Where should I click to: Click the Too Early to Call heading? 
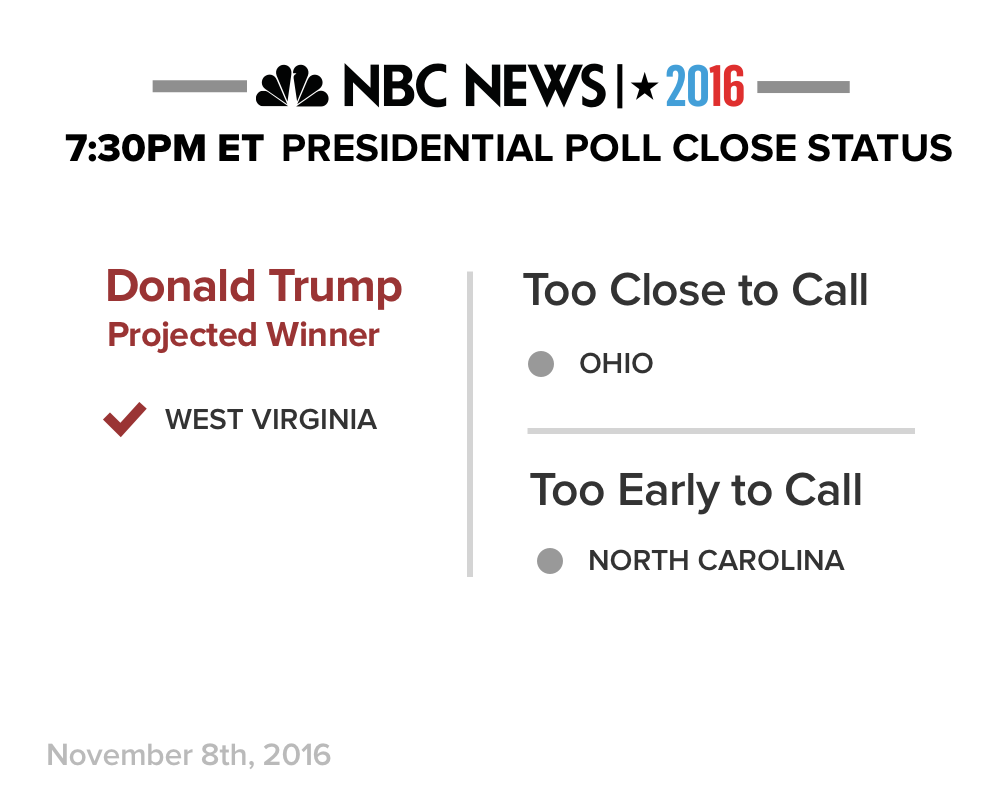coord(696,491)
